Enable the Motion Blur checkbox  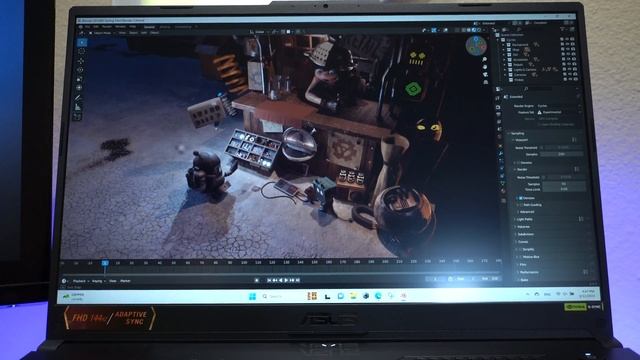click(520, 257)
